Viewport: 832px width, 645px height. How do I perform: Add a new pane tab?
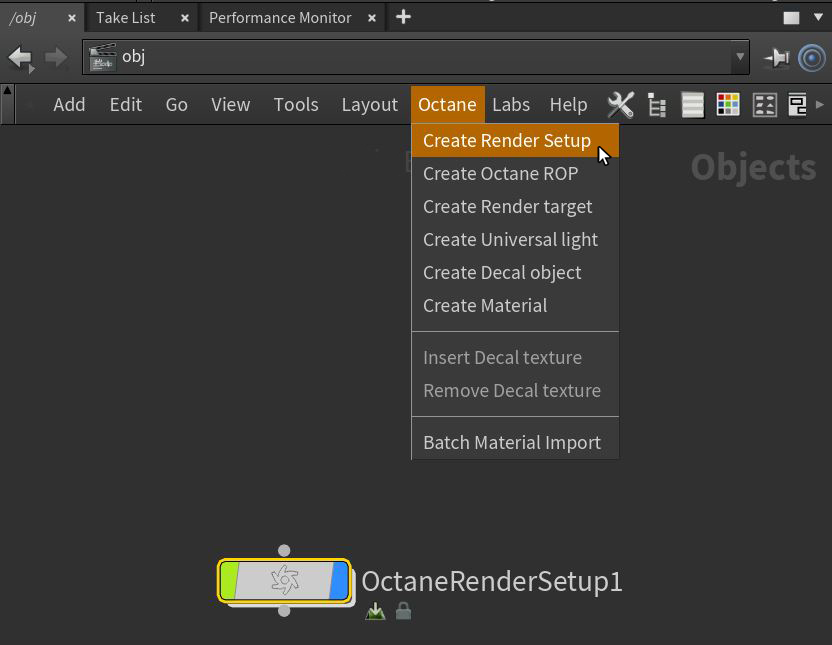[403, 17]
